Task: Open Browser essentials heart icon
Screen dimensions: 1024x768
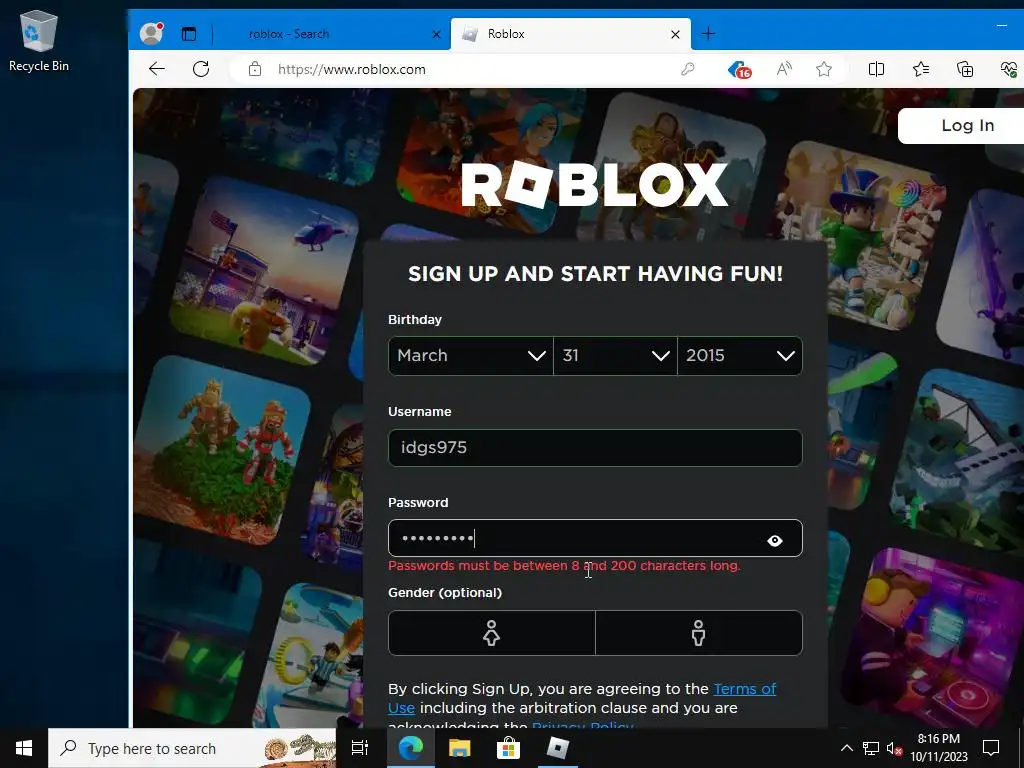Action: coord(1009,69)
